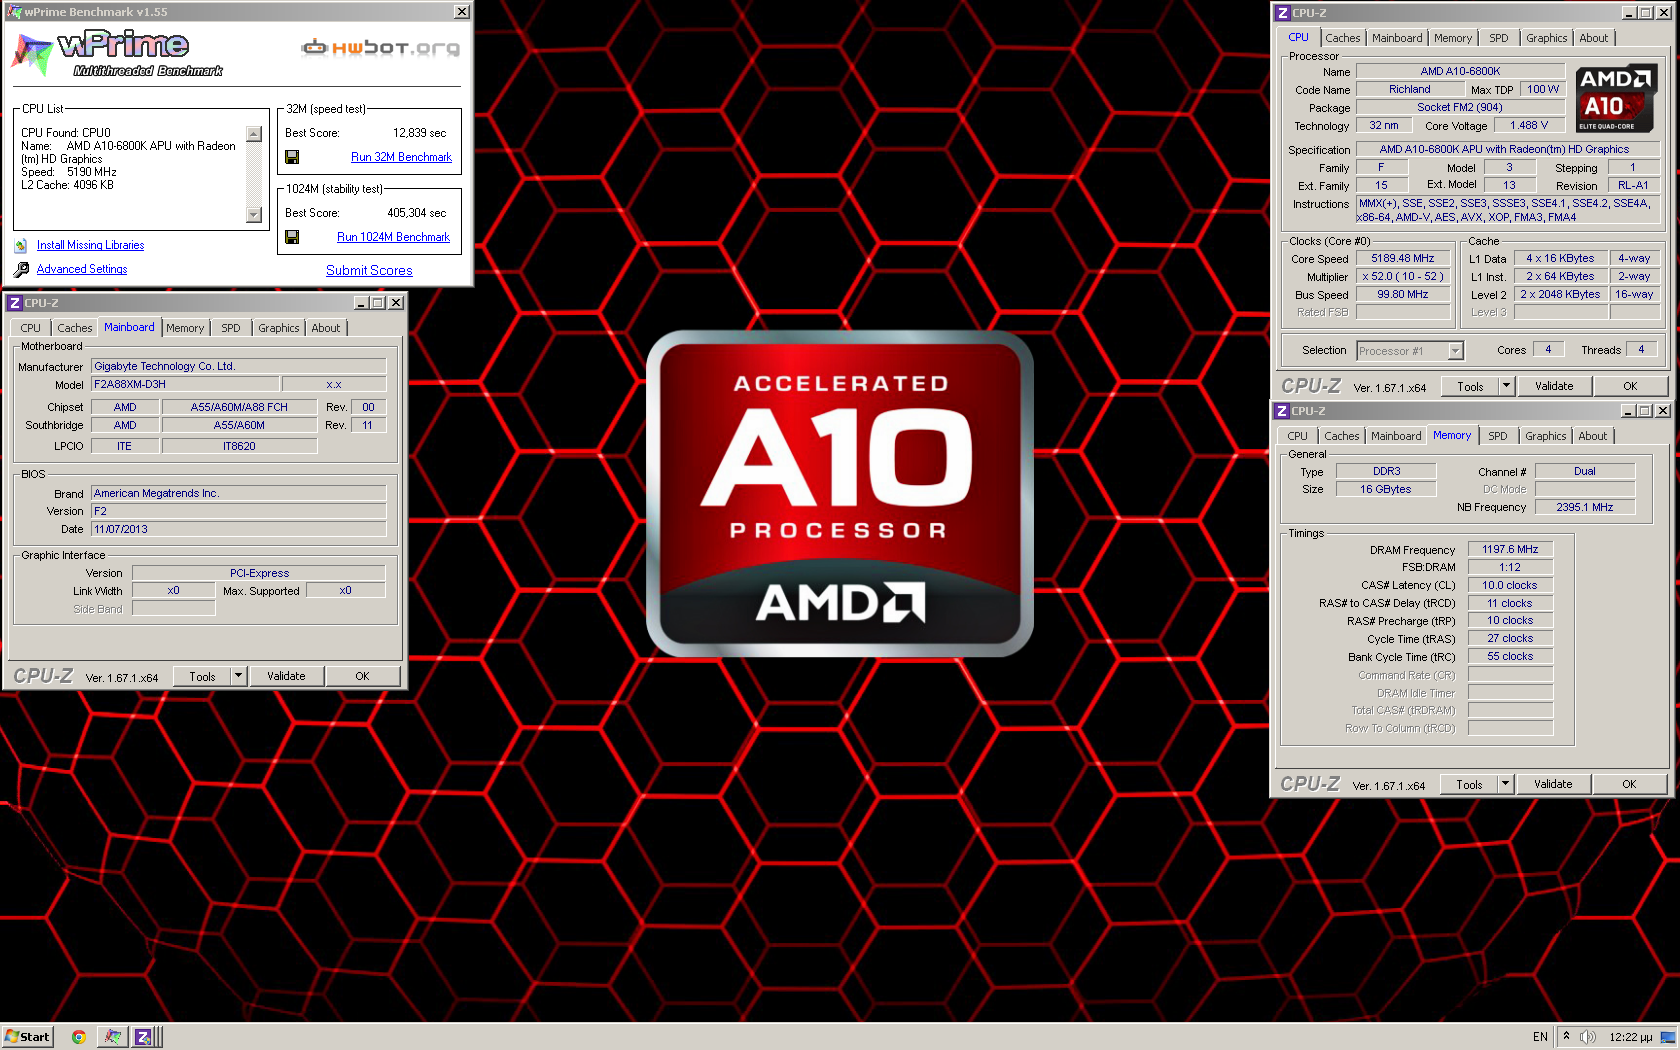
Task: Open Tools dropdown arrow in Mainboard CPU-Z window
Action: click(238, 676)
